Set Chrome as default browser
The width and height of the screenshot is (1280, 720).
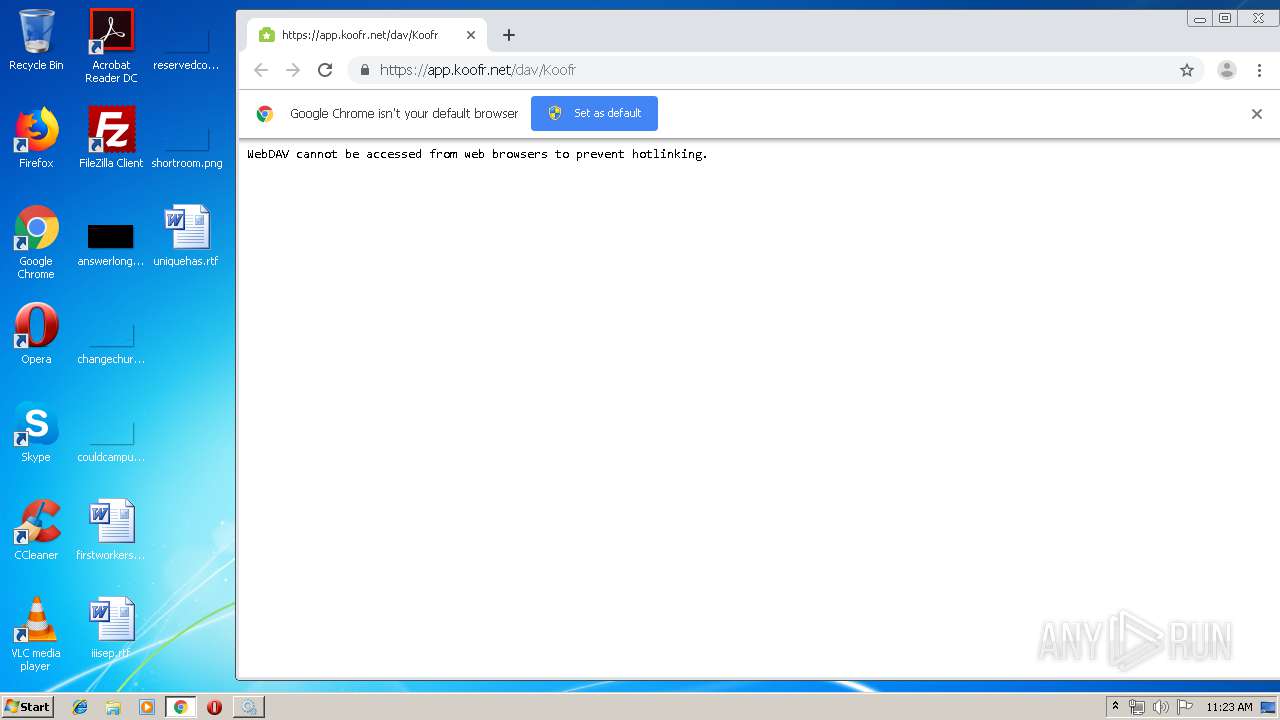tap(594, 113)
